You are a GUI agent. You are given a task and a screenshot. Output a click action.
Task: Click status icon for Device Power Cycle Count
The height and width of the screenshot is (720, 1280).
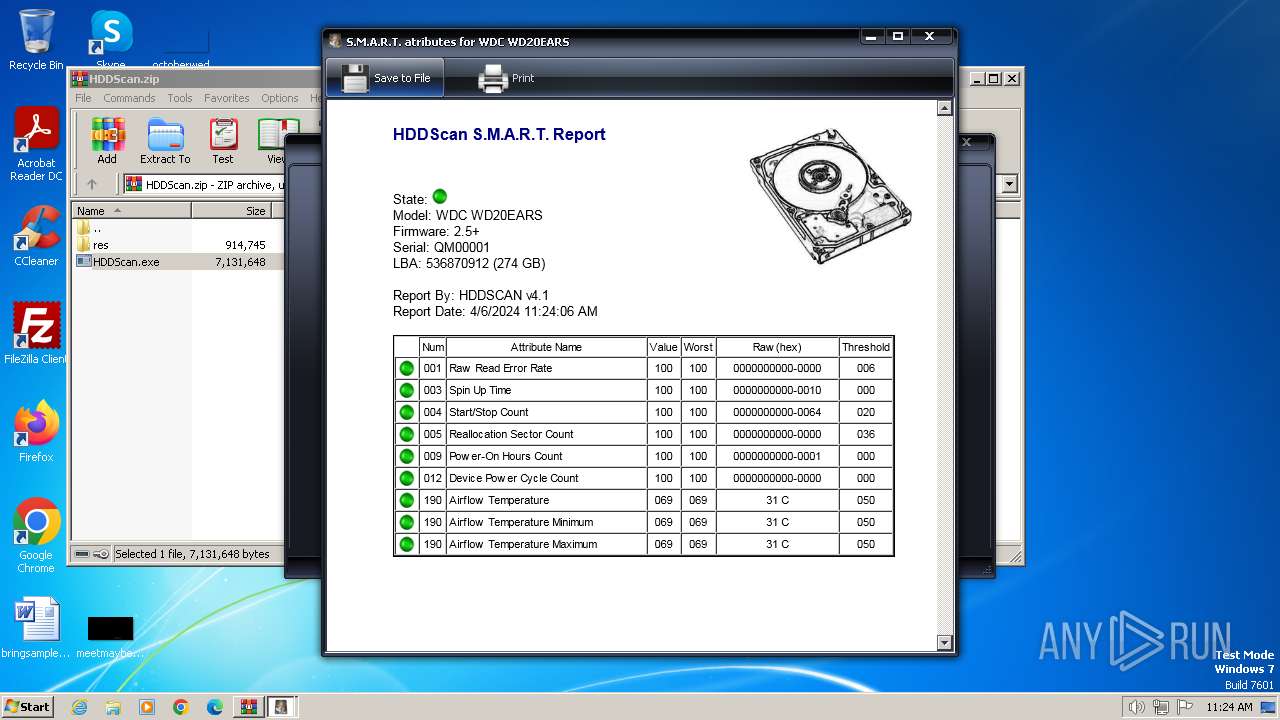(406, 478)
